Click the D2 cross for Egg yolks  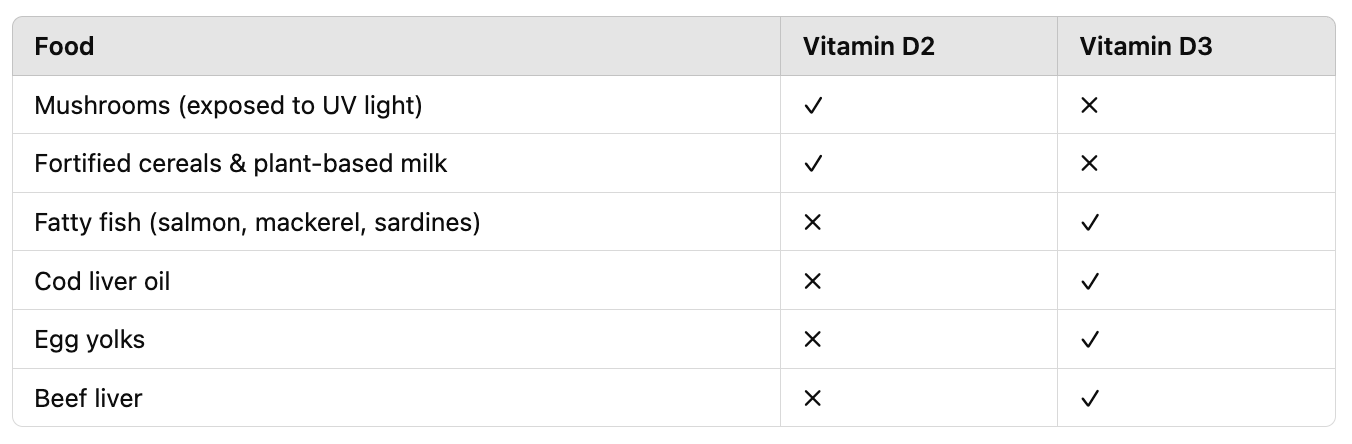(x=813, y=339)
